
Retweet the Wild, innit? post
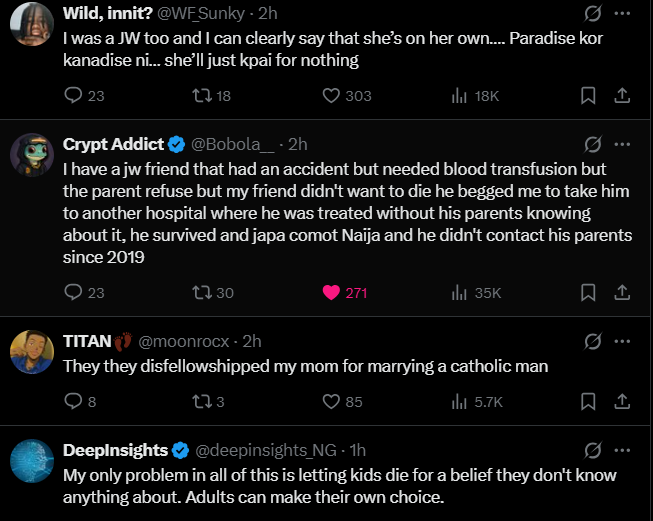(x=200, y=96)
